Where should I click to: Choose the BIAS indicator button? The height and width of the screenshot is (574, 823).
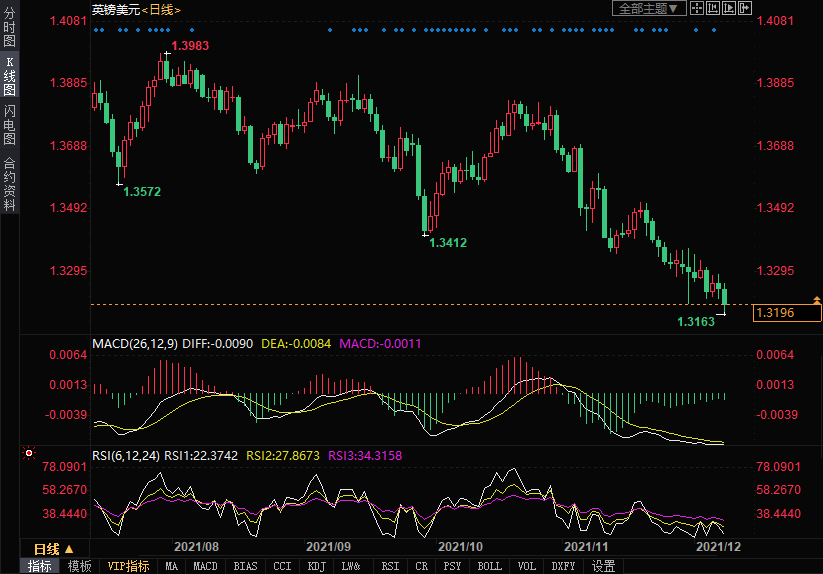pos(244,566)
